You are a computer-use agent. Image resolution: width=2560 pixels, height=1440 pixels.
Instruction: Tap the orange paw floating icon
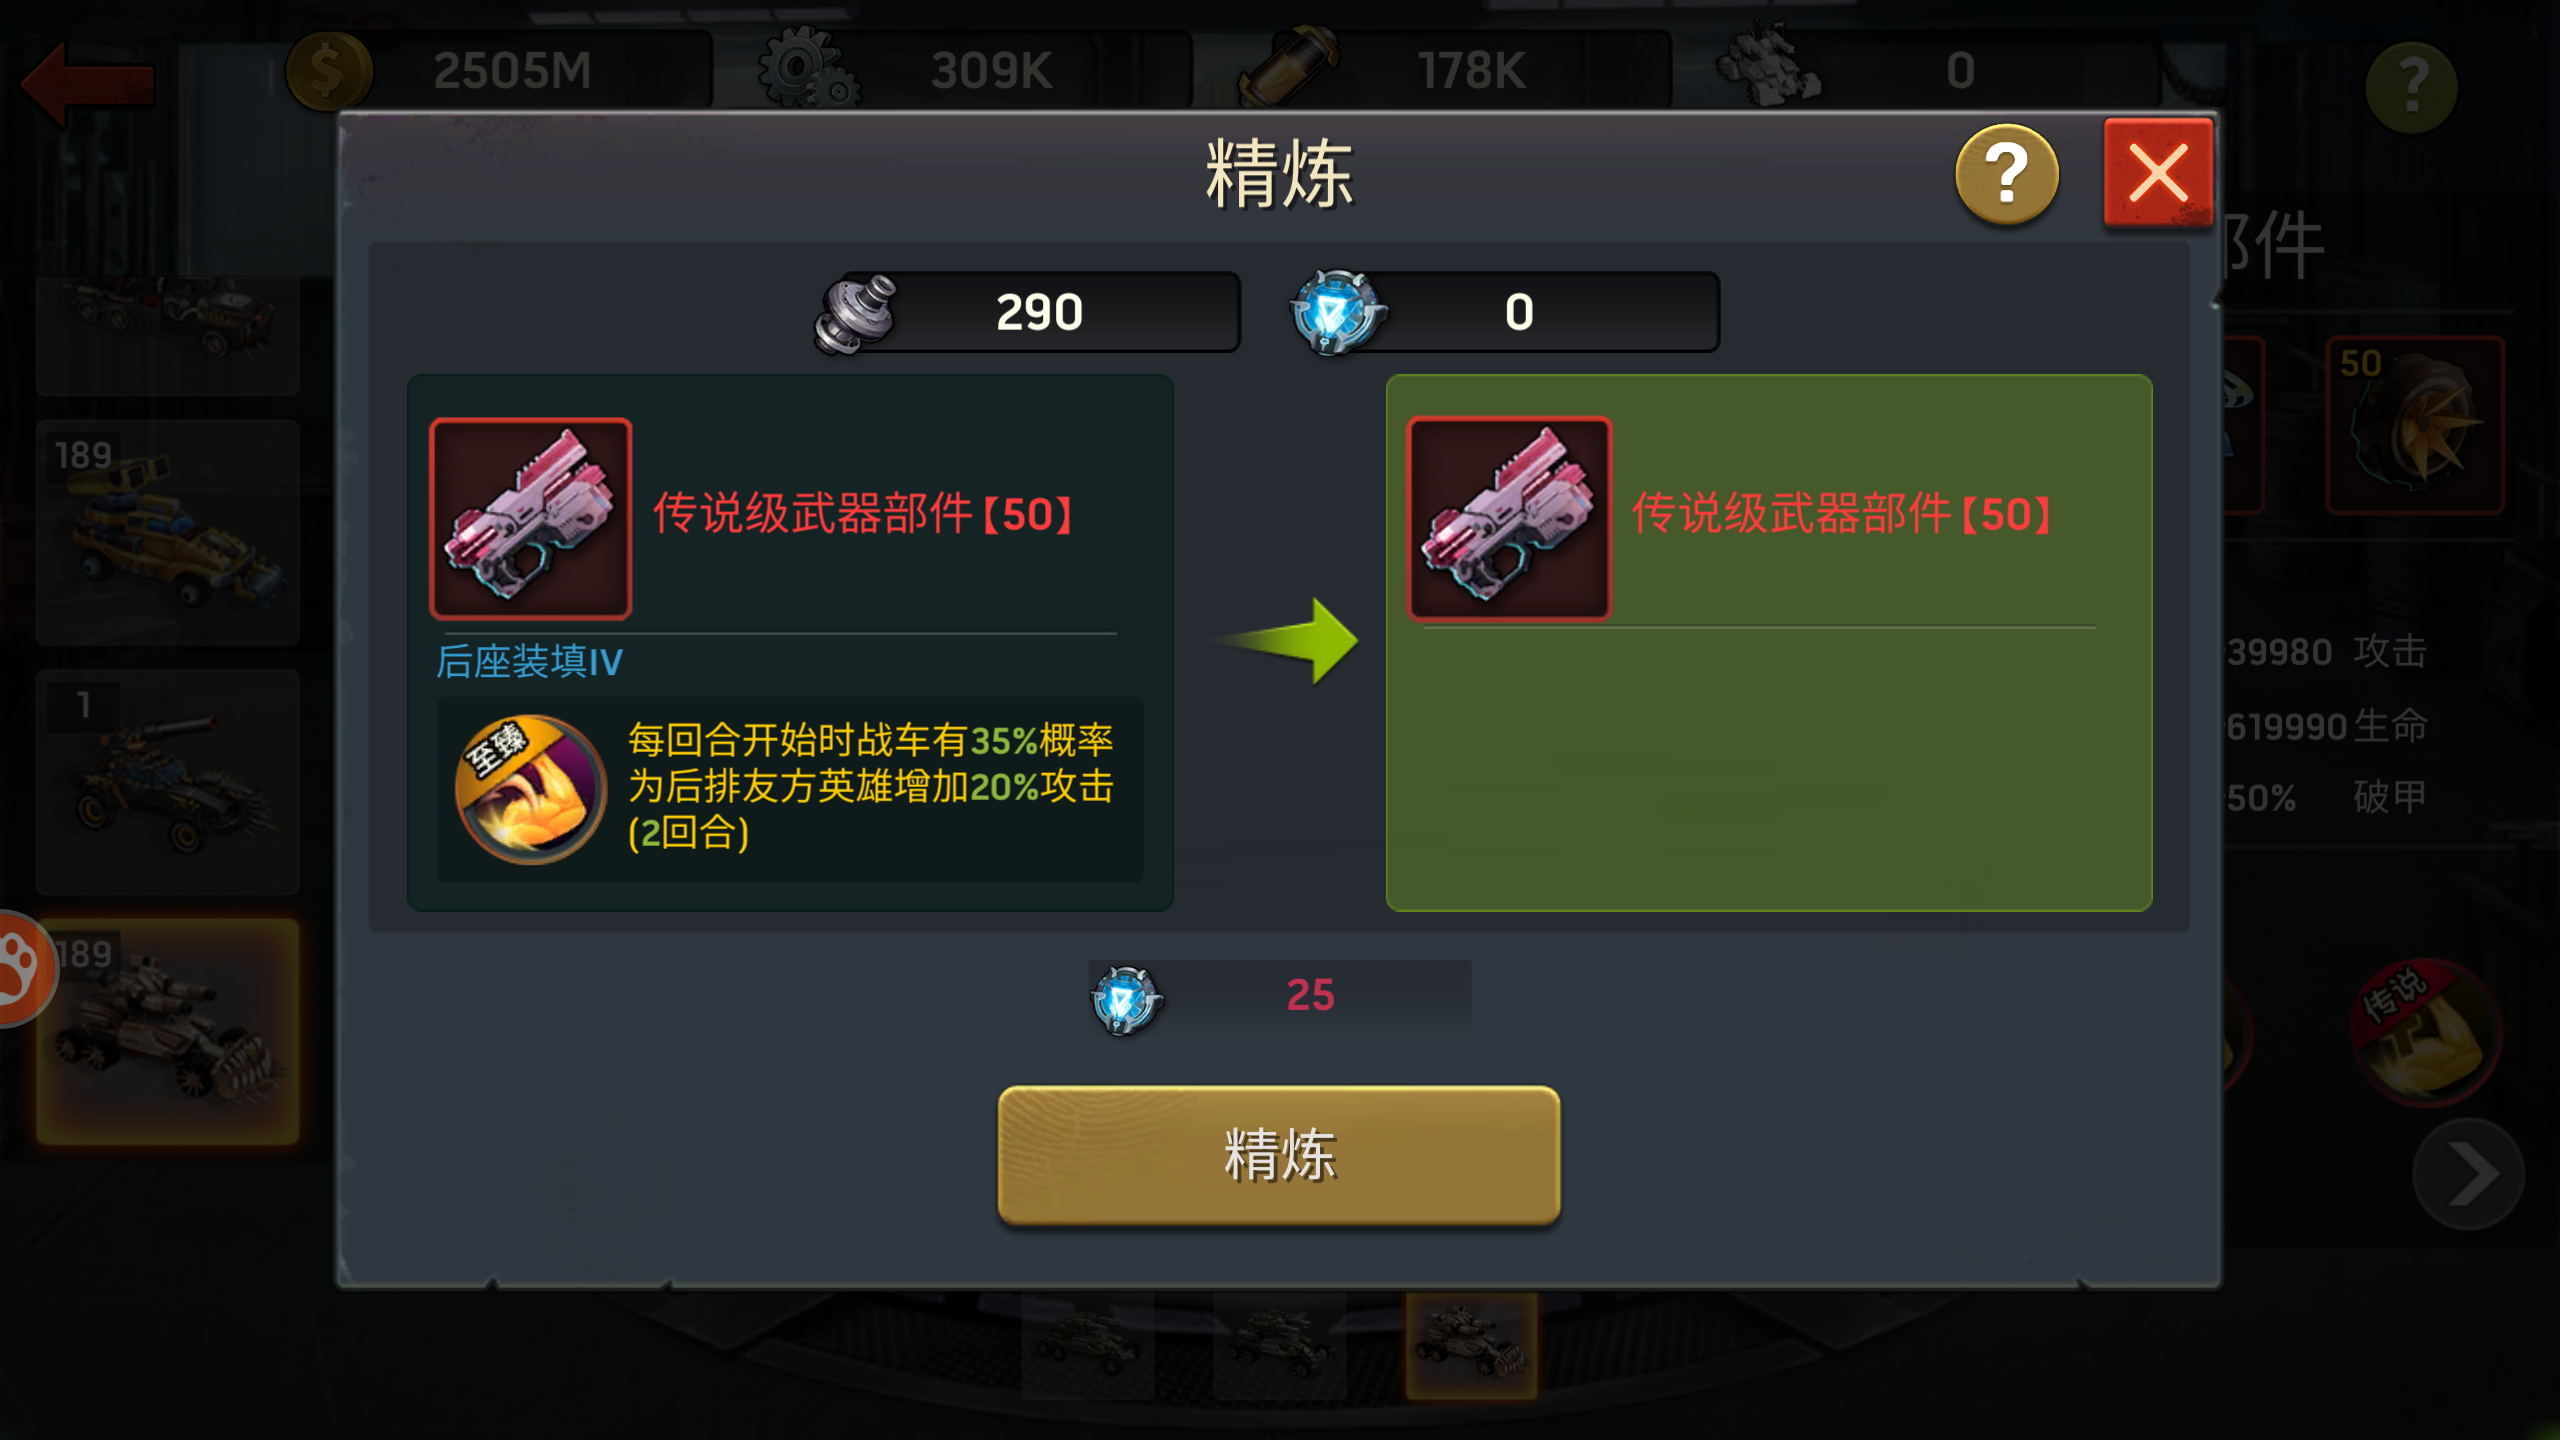(x=24, y=968)
